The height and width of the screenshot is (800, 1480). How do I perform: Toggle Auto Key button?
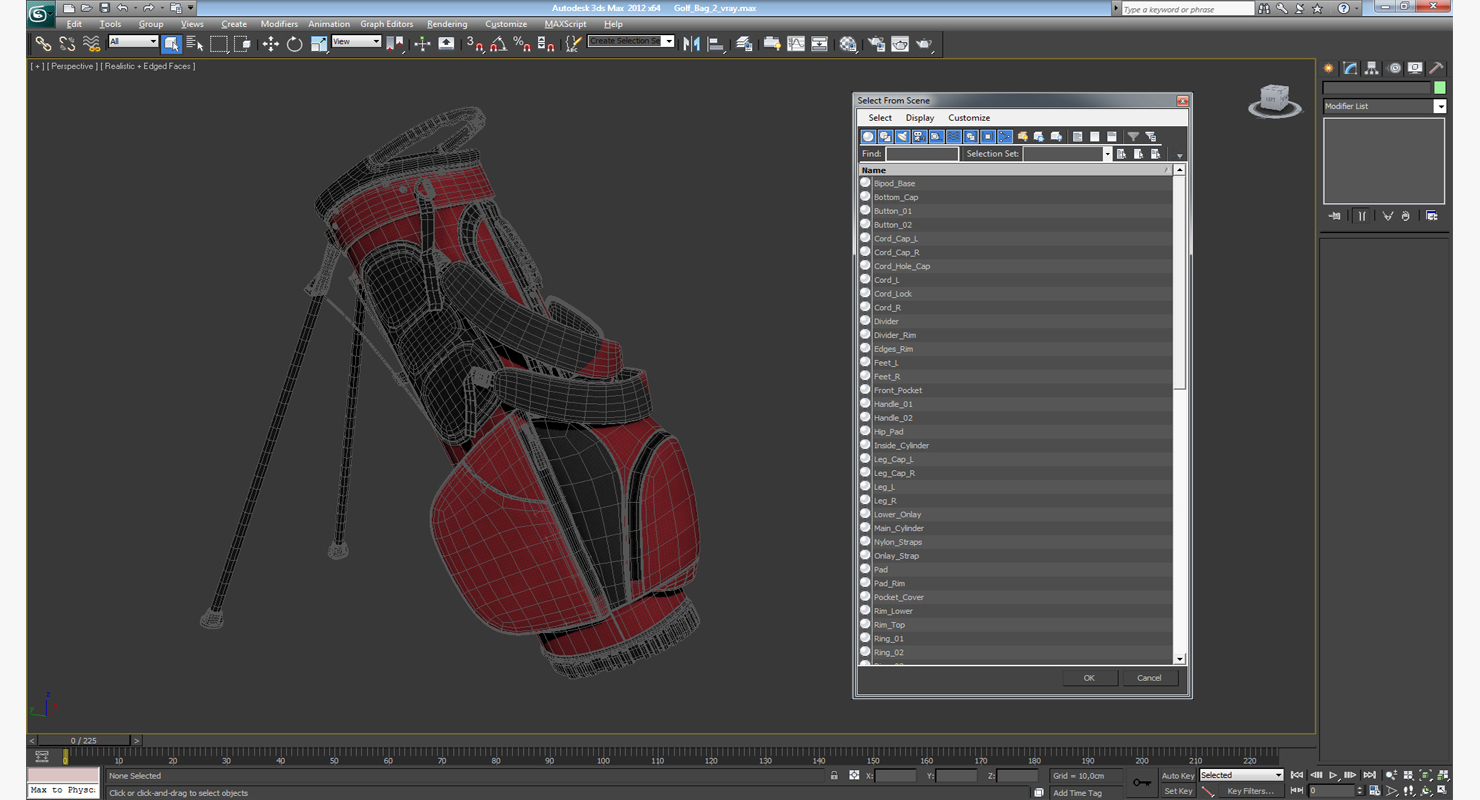click(x=1178, y=775)
